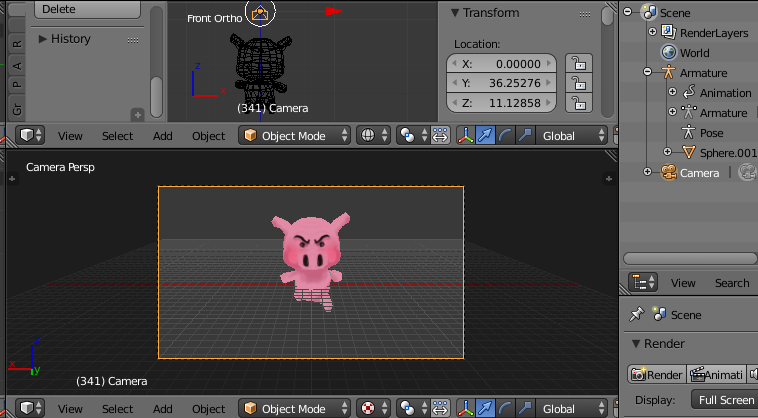
Task: Open View menu in upper 3D header
Action: tap(70, 136)
